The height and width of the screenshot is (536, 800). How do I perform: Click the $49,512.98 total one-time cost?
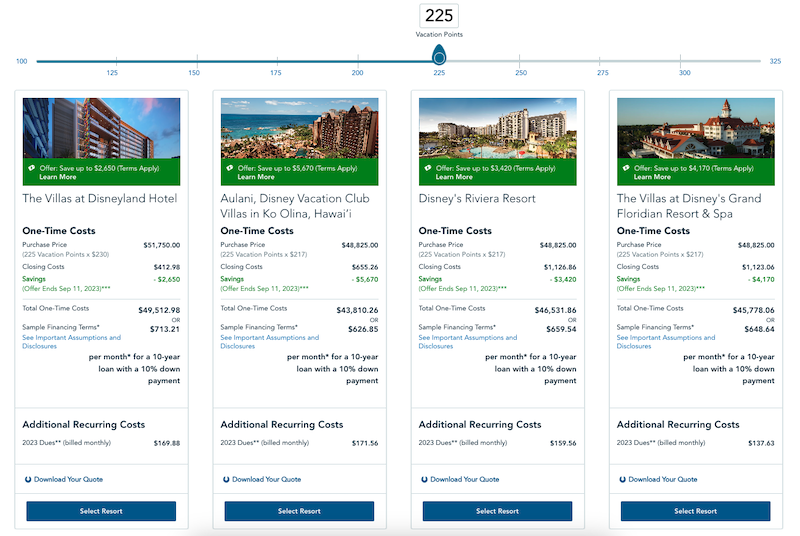coord(159,310)
